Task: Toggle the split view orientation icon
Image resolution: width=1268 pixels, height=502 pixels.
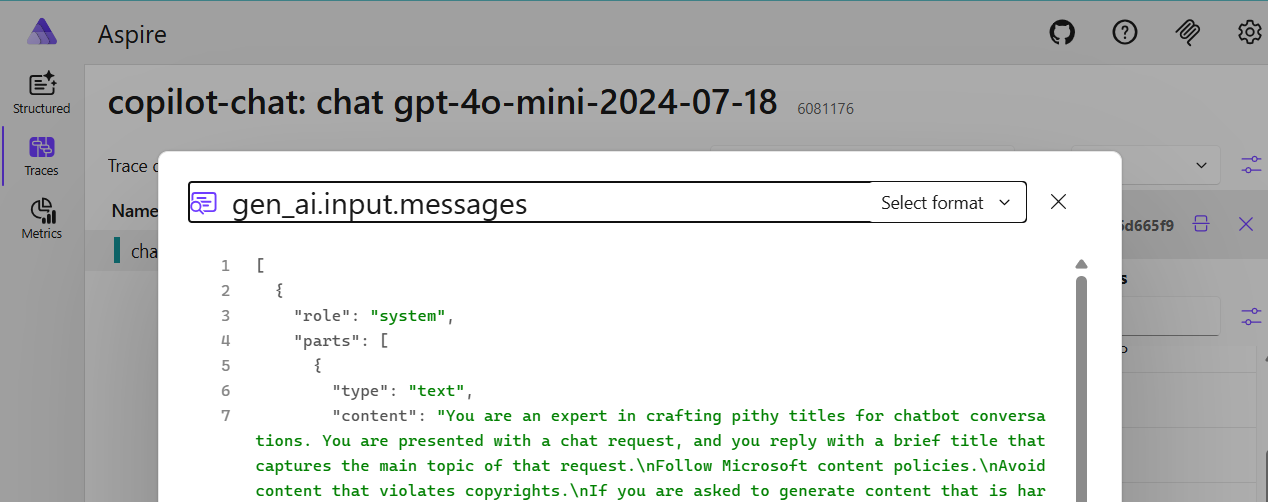Action: [x=1201, y=224]
